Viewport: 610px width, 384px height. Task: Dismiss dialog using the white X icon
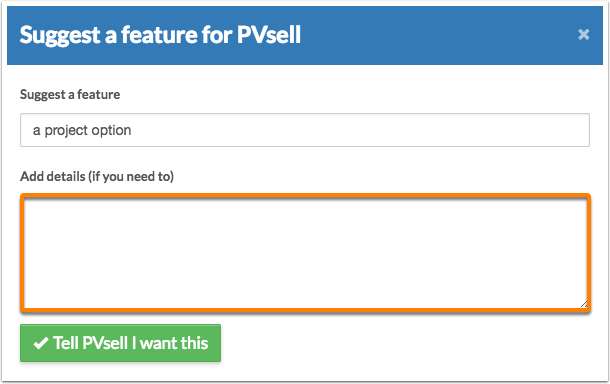click(583, 35)
